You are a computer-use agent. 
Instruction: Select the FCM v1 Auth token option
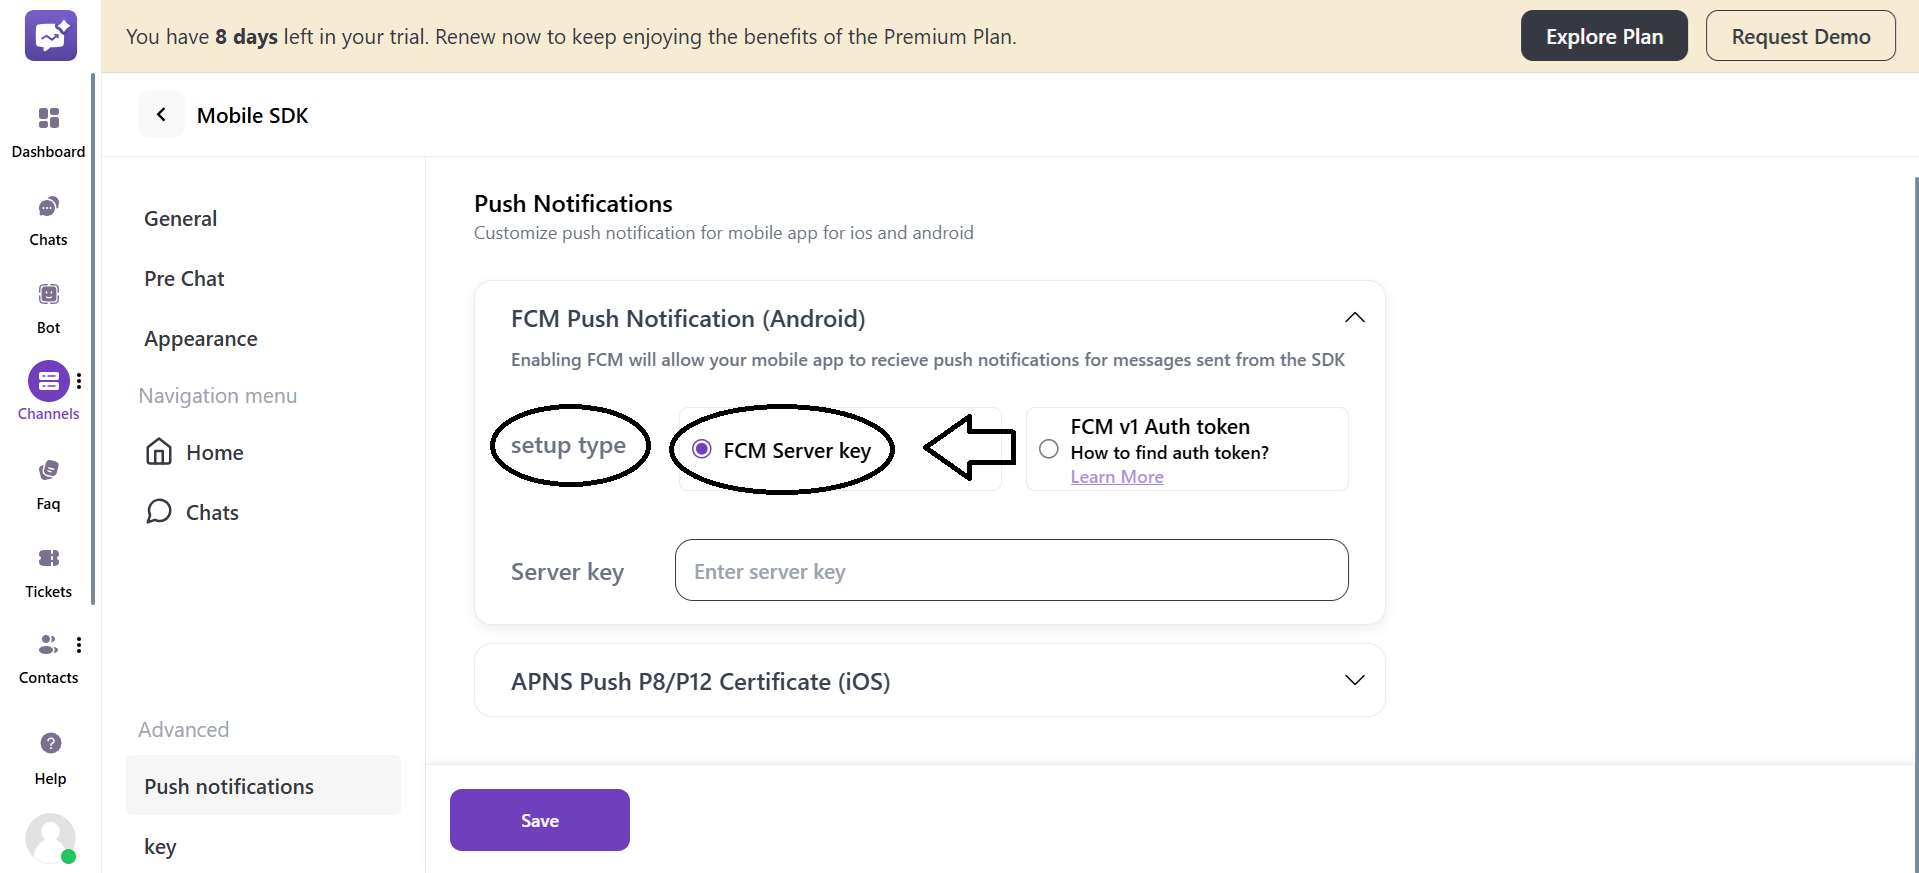click(1048, 449)
